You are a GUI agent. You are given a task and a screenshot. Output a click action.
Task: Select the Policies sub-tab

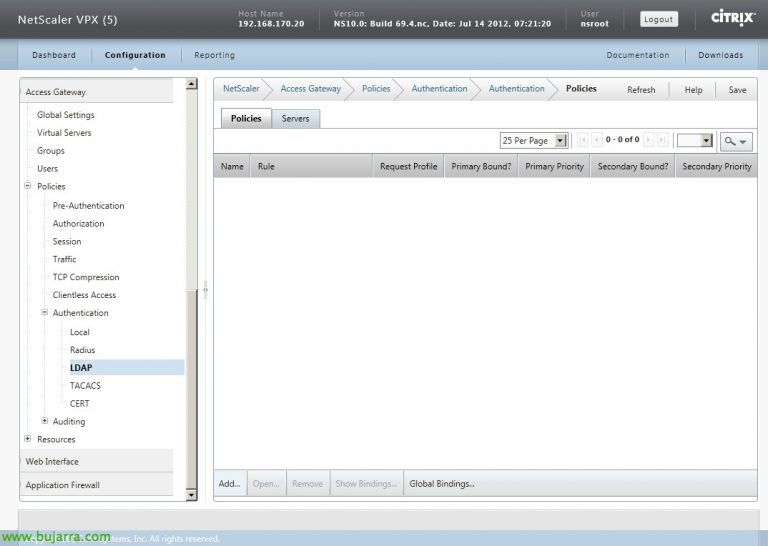click(246, 119)
